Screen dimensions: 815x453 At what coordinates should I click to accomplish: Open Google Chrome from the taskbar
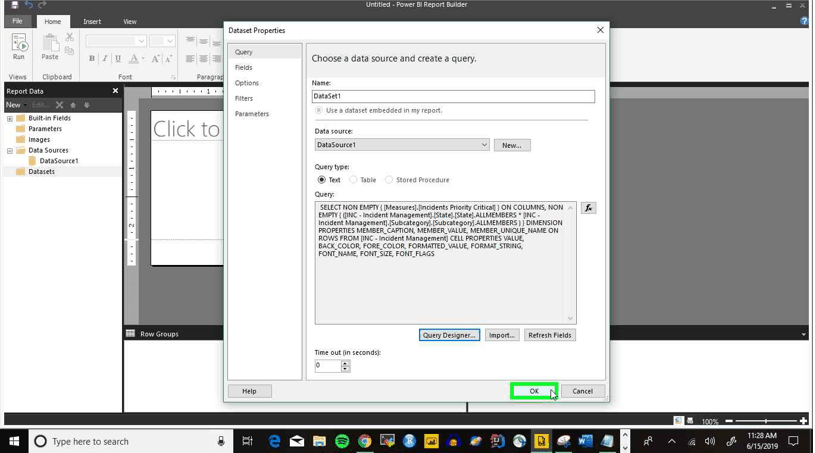[x=365, y=441]
